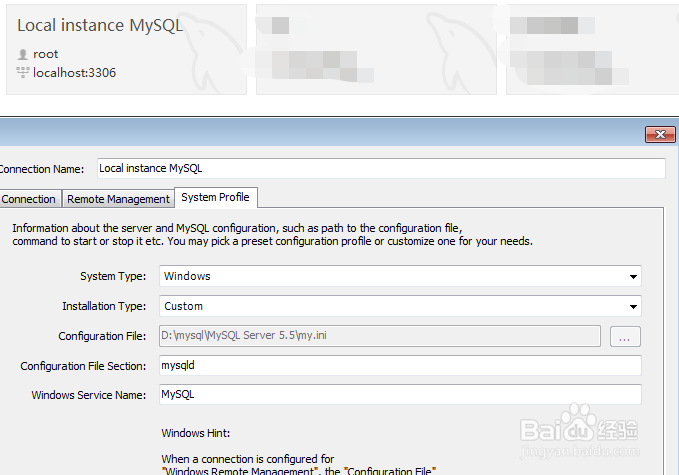
Task: Click the Configuration File Section field
Action: [x=400, y=365]
